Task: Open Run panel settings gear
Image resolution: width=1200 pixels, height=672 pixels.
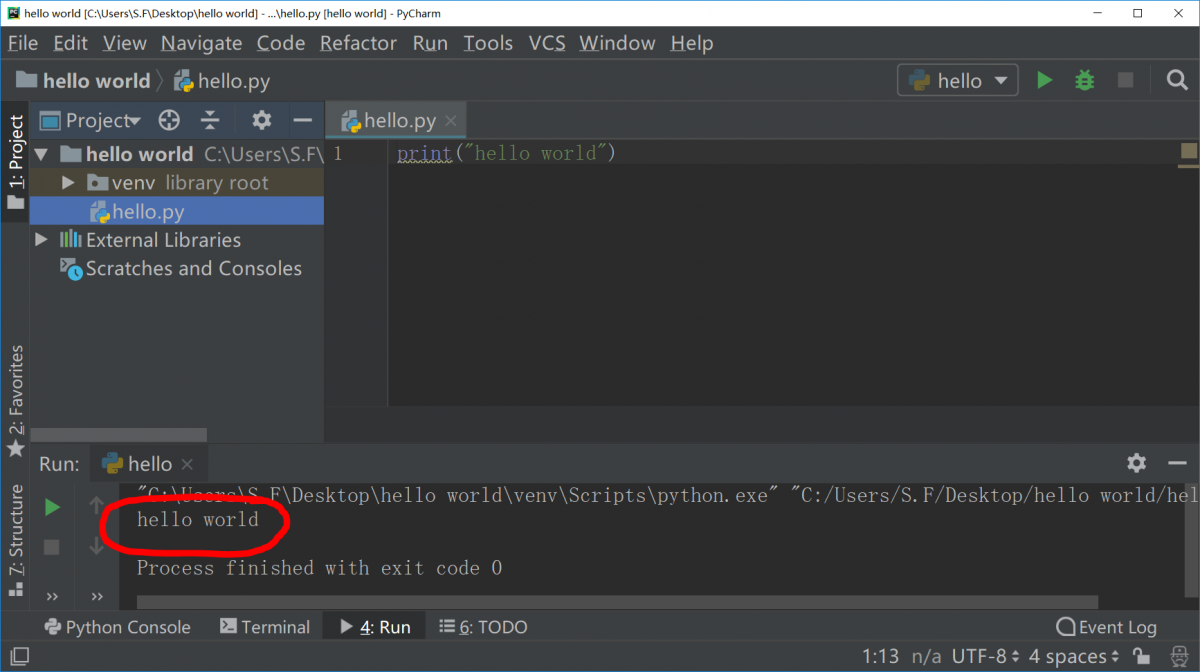Action: pos(1136,463)
